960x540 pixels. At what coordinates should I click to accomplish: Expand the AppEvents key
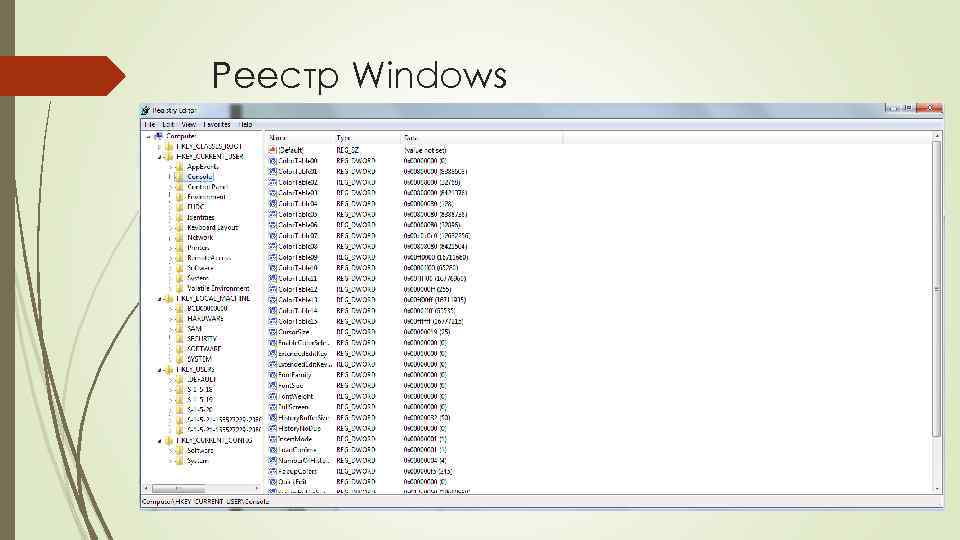click(170, 167)
